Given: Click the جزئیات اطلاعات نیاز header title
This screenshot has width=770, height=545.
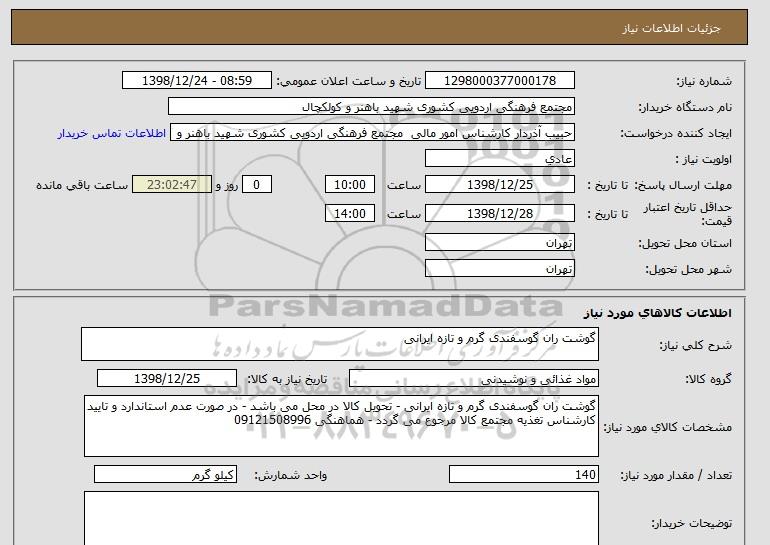Looking at the screenshot, I should tap(671, 28).
